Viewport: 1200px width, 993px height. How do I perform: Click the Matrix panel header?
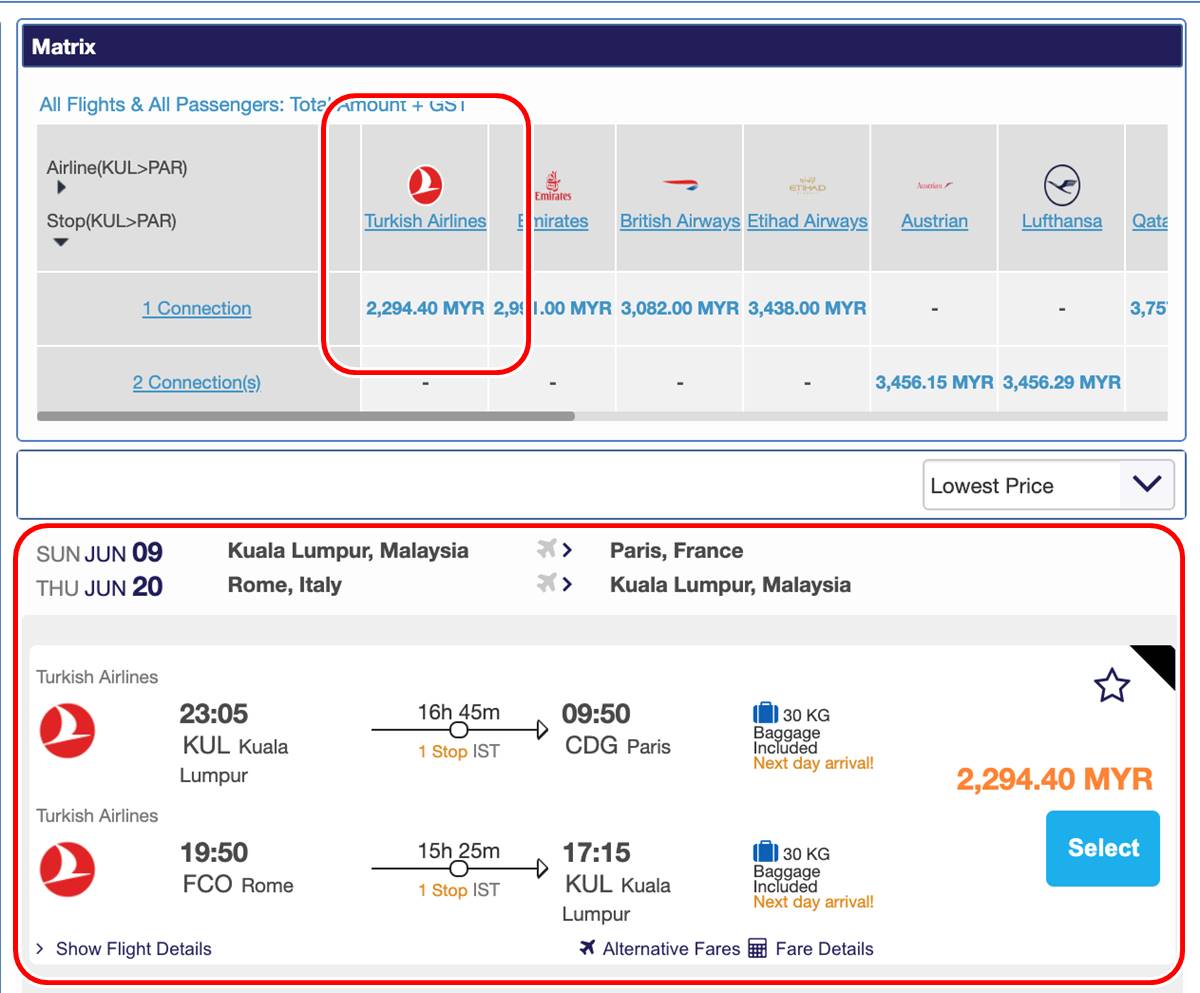(602, 46)
